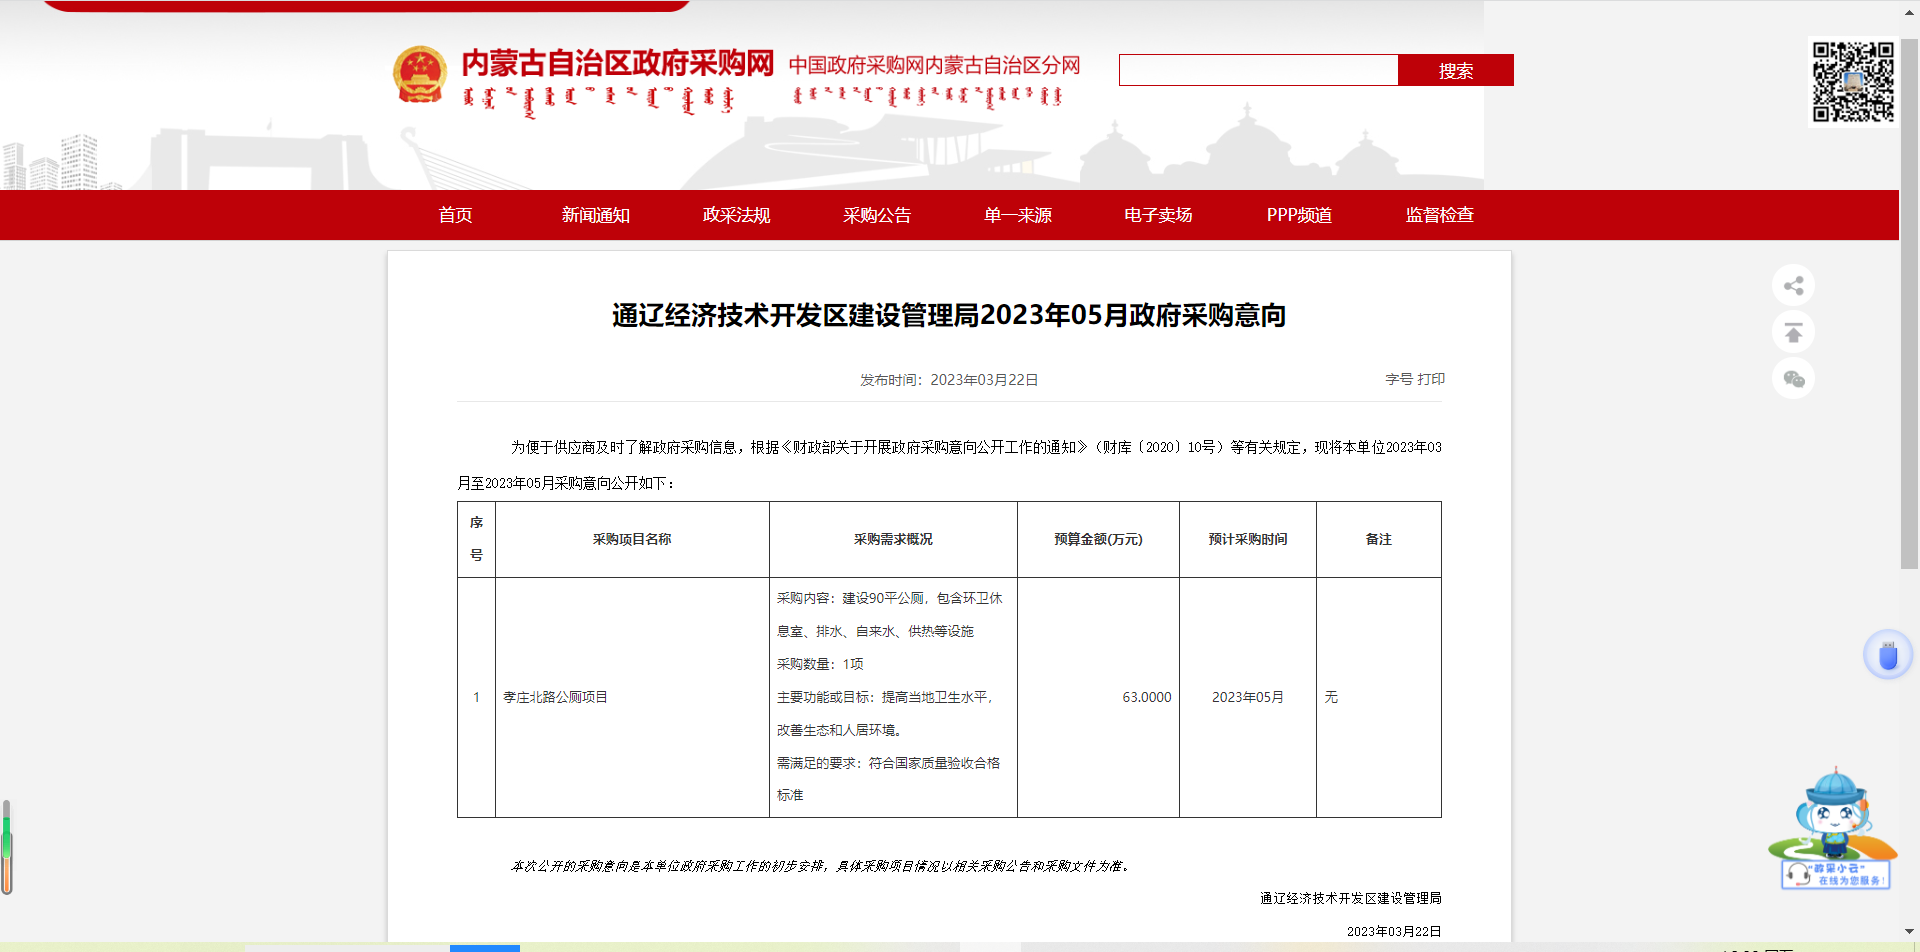Image resolution: width=1920 pixels, height=952 pixels.
Task: Open 监督检查 navigation item
Action: [1439, 215]
